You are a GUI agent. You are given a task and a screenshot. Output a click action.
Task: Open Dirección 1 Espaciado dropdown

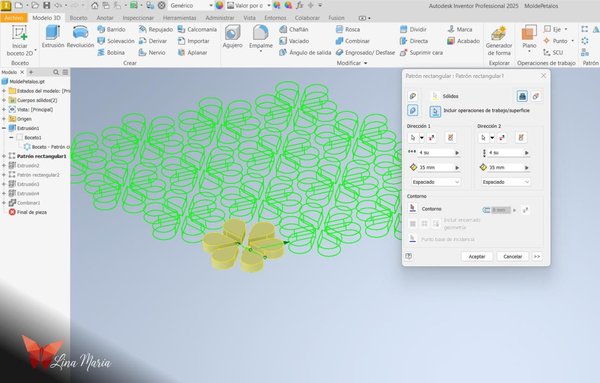[x=435, y=182]
